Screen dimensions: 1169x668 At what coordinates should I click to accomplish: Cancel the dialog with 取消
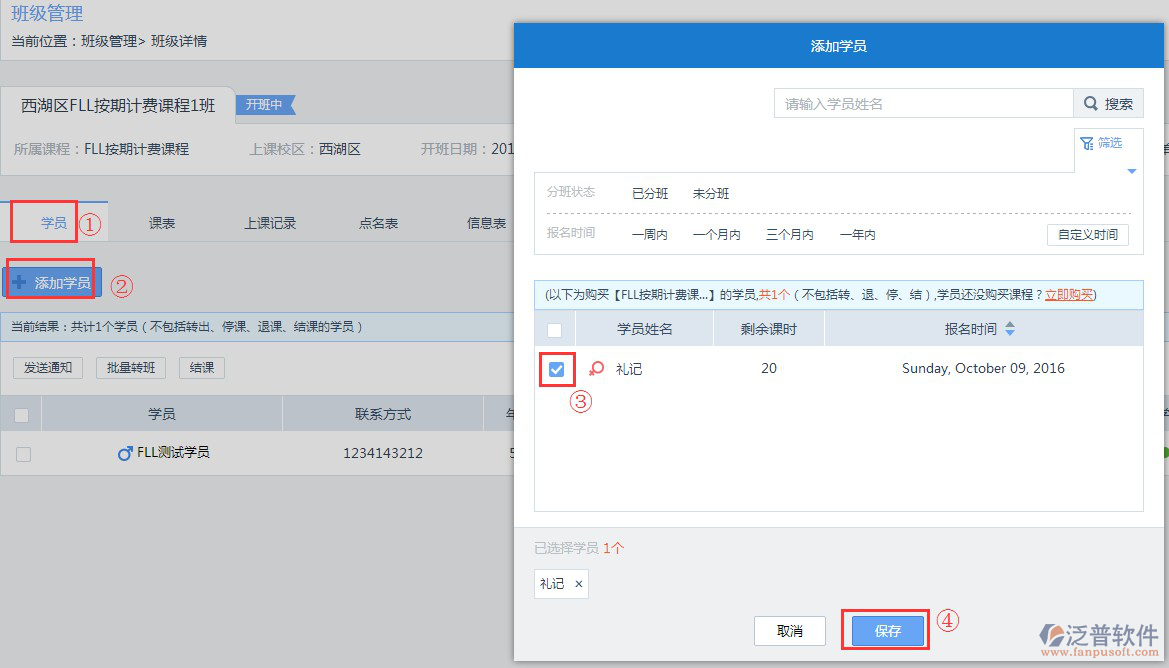click(789, 631)
